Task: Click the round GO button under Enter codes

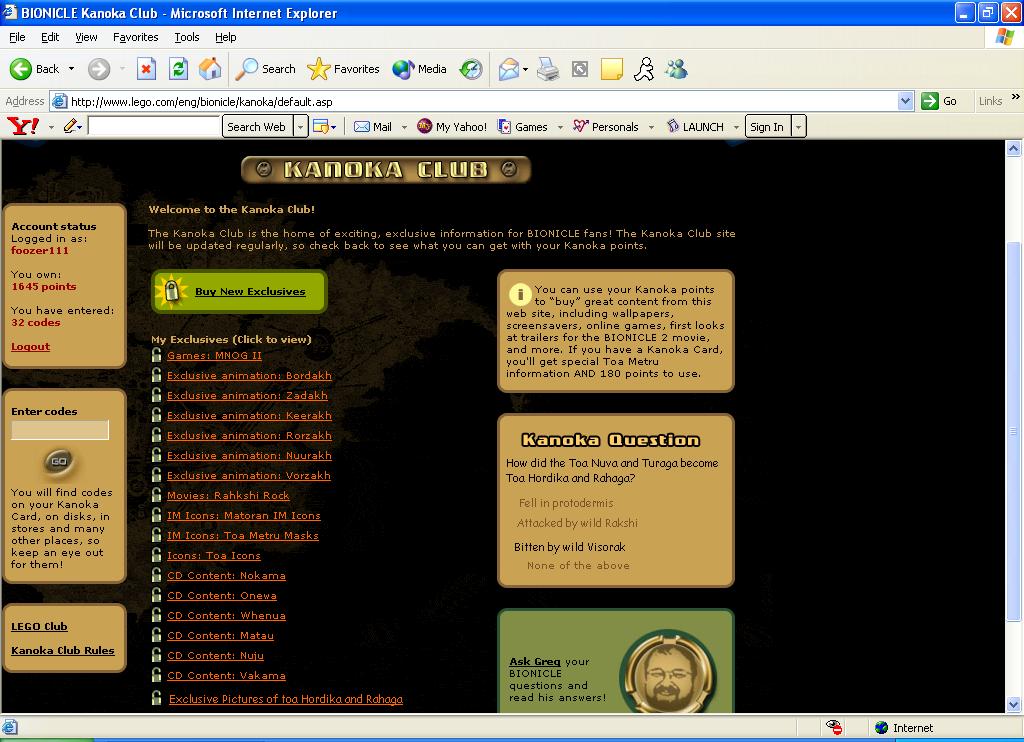Action: [x=59, y=461]
